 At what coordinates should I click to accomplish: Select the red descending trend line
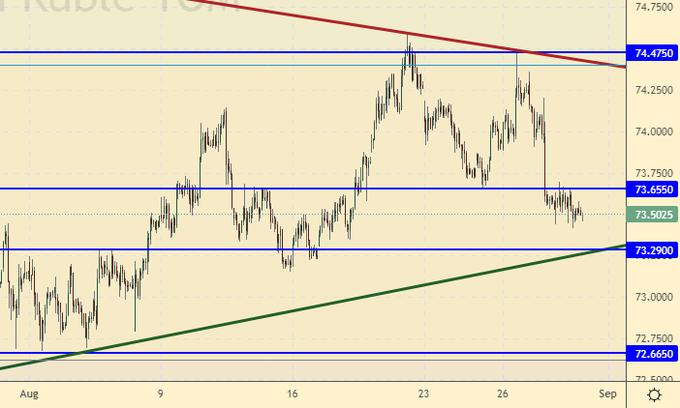click(x=400, y=28)
